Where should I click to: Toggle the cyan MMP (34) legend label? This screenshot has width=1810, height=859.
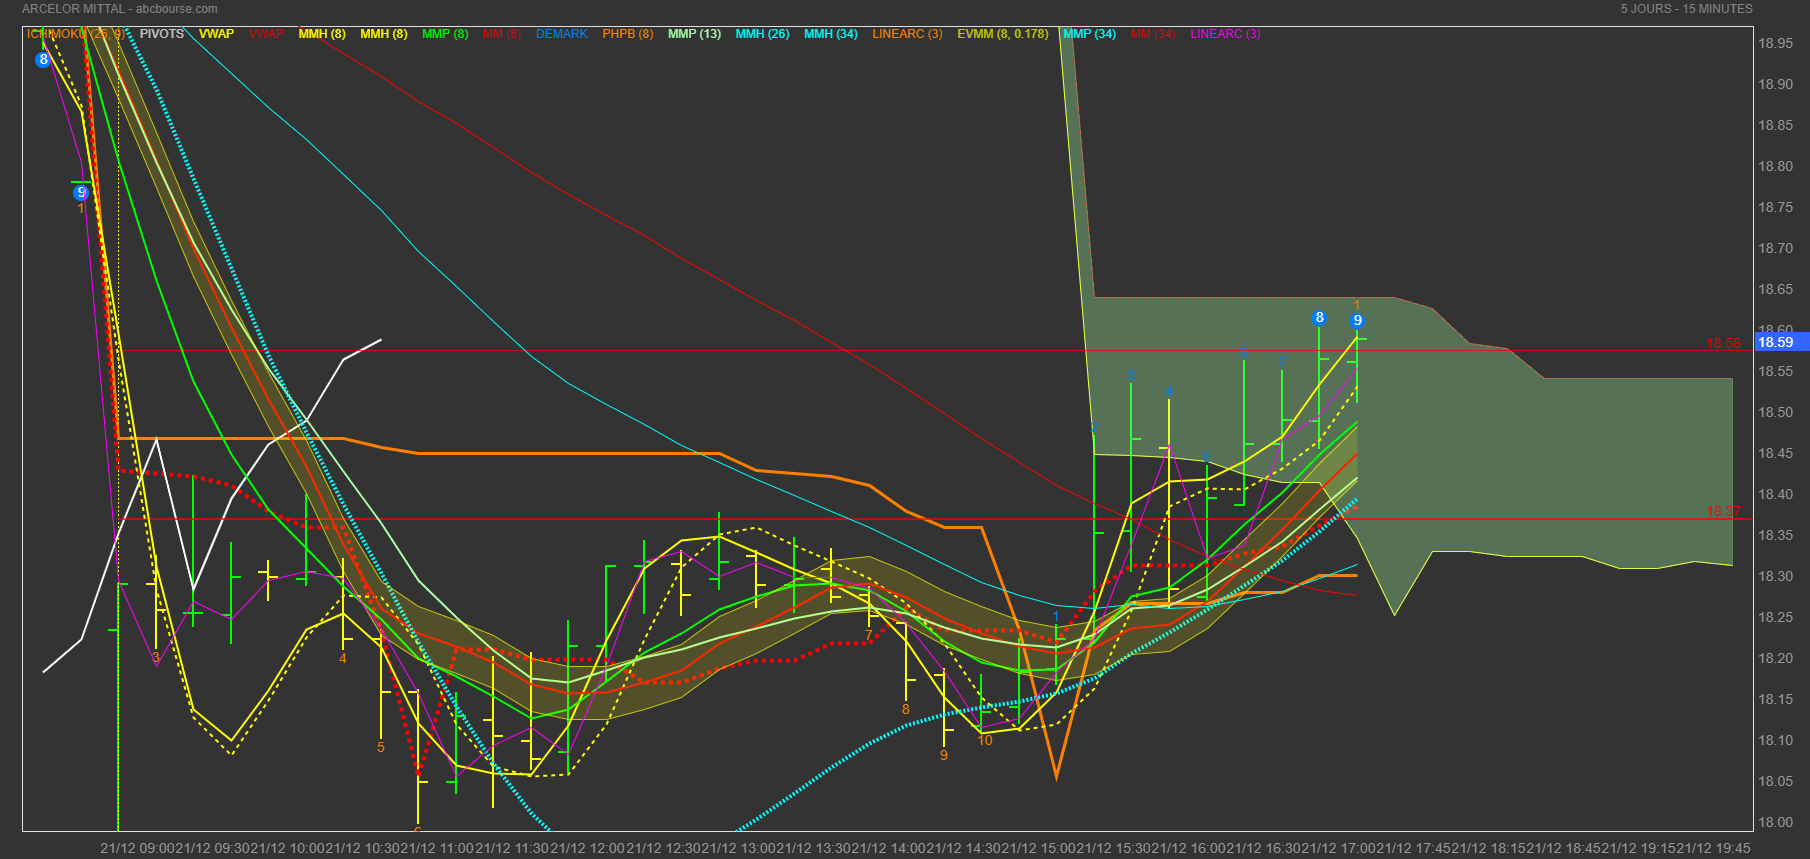pos(1089,34)
